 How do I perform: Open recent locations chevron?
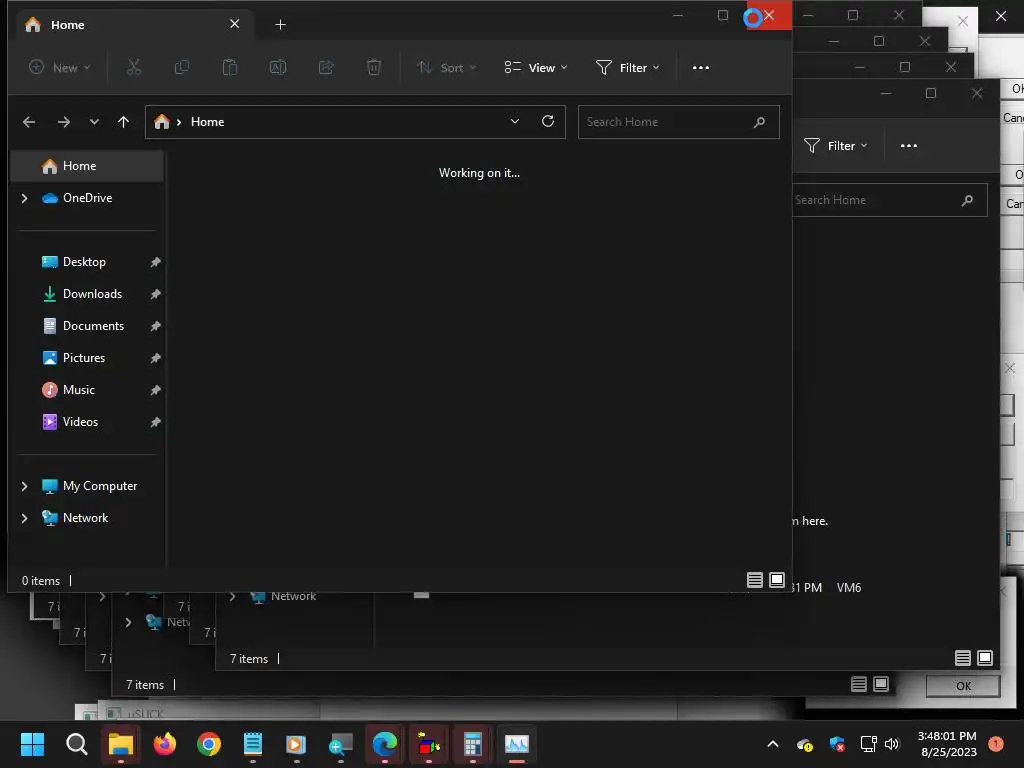pos(94,122)
